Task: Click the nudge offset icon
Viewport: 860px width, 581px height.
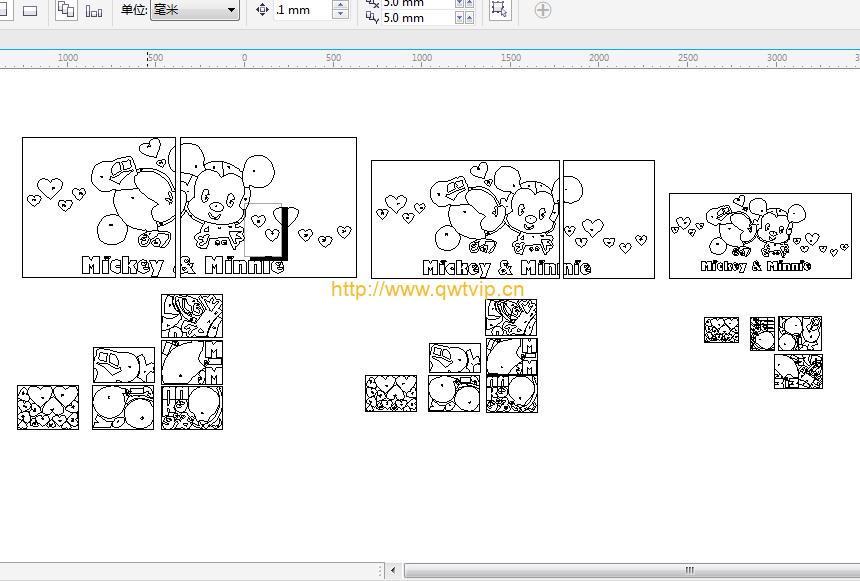Action: (x=262, y=9)
